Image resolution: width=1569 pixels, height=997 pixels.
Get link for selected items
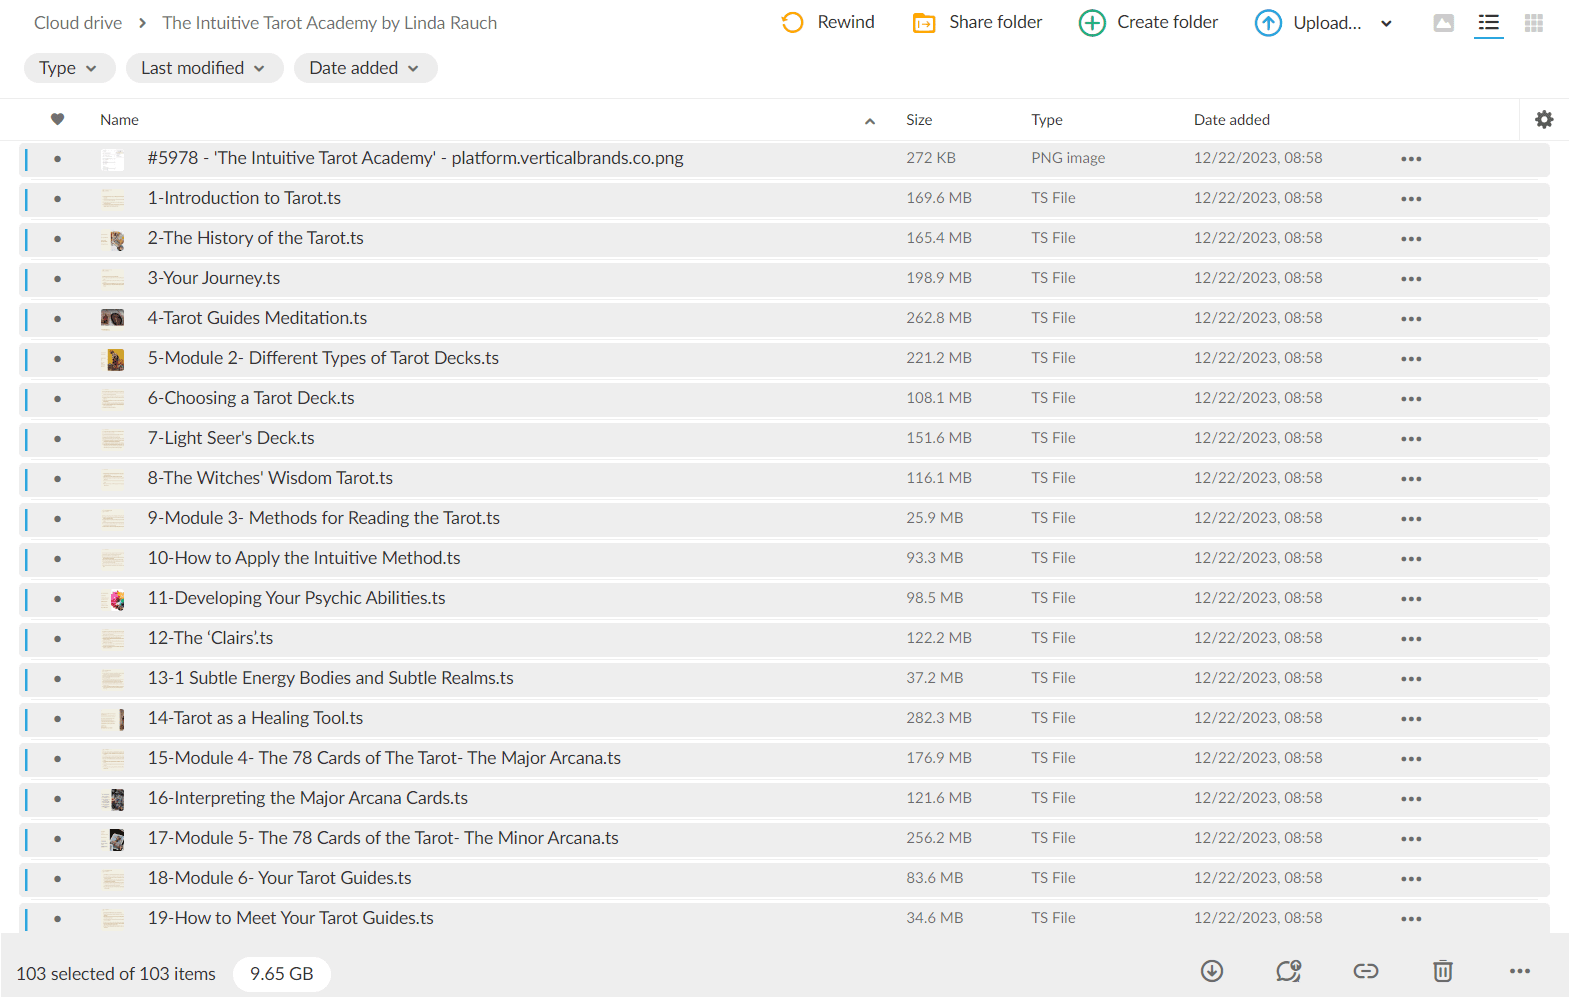[x=1366, y=971]
